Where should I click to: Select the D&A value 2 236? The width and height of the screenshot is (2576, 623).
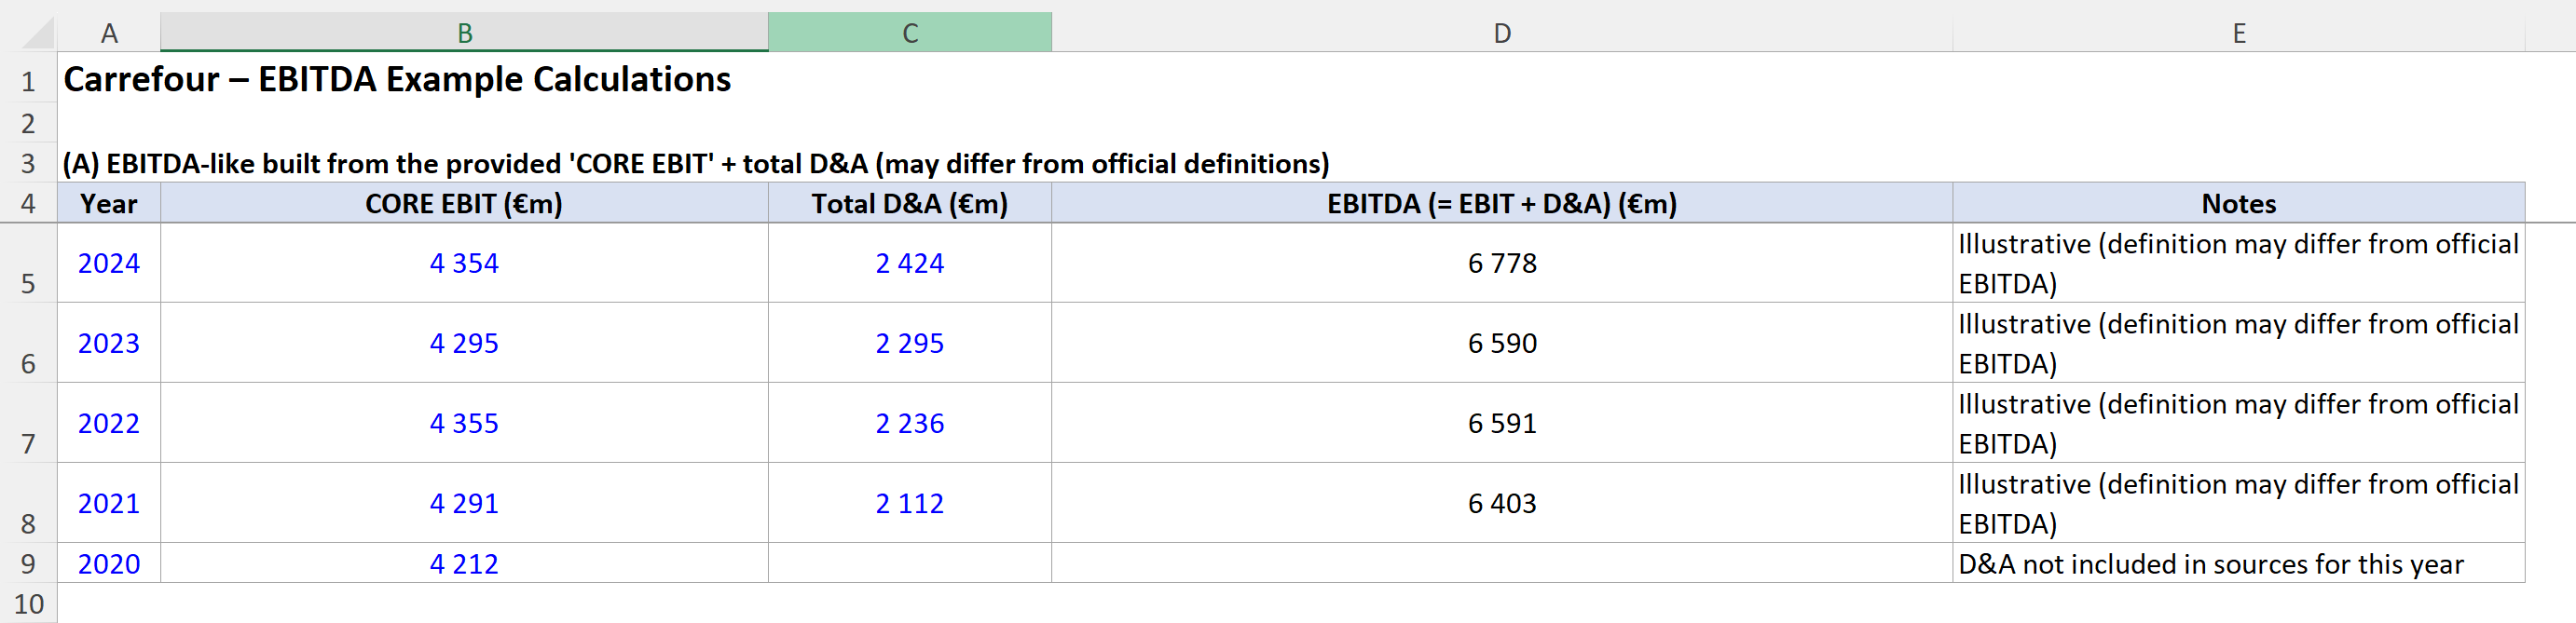click(910, 423)
